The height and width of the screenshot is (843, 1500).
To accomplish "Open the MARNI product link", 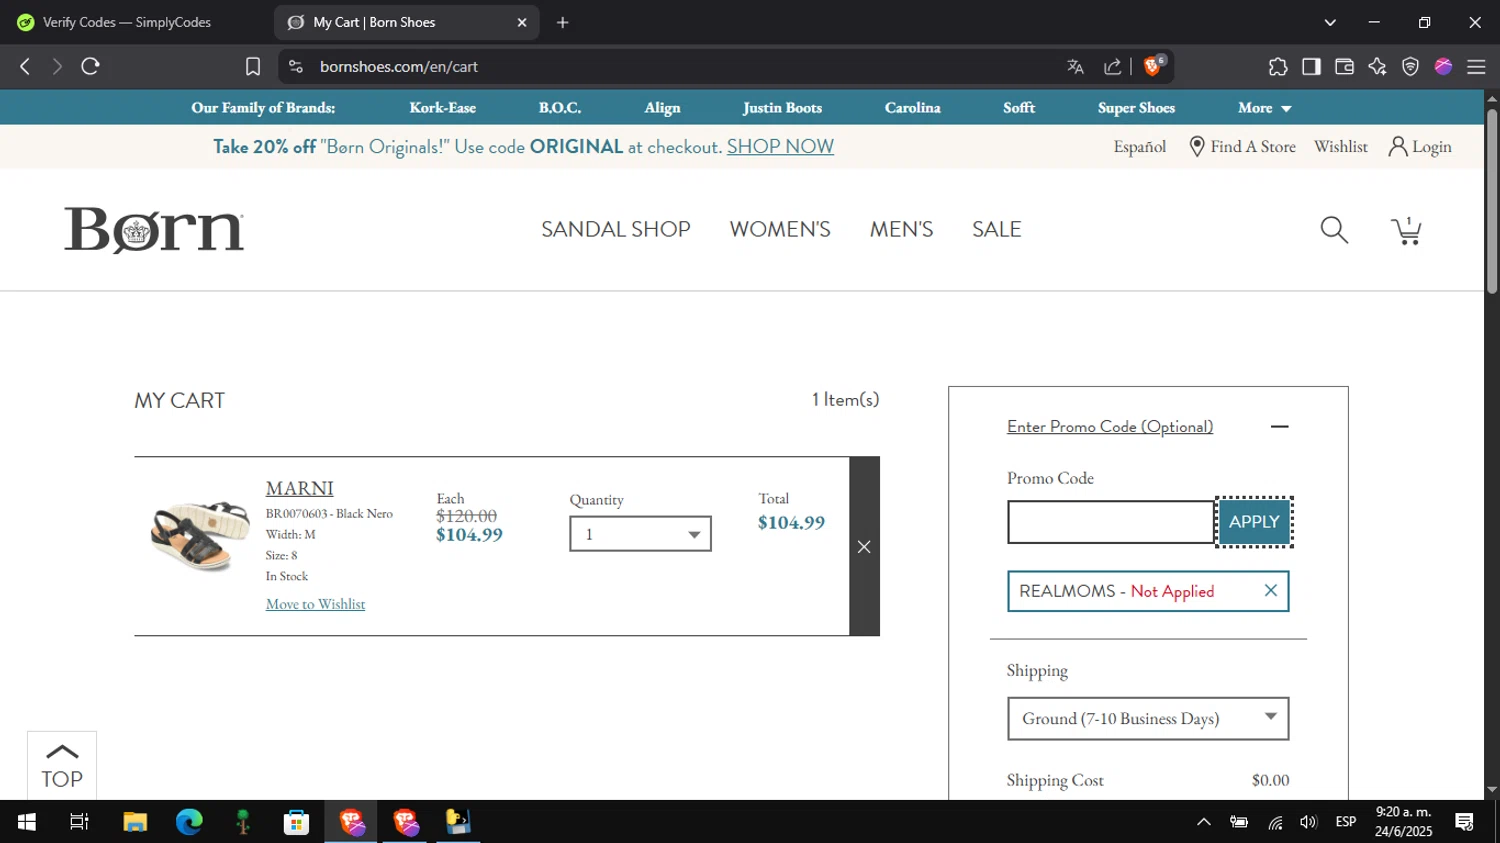I will (299, 488).
